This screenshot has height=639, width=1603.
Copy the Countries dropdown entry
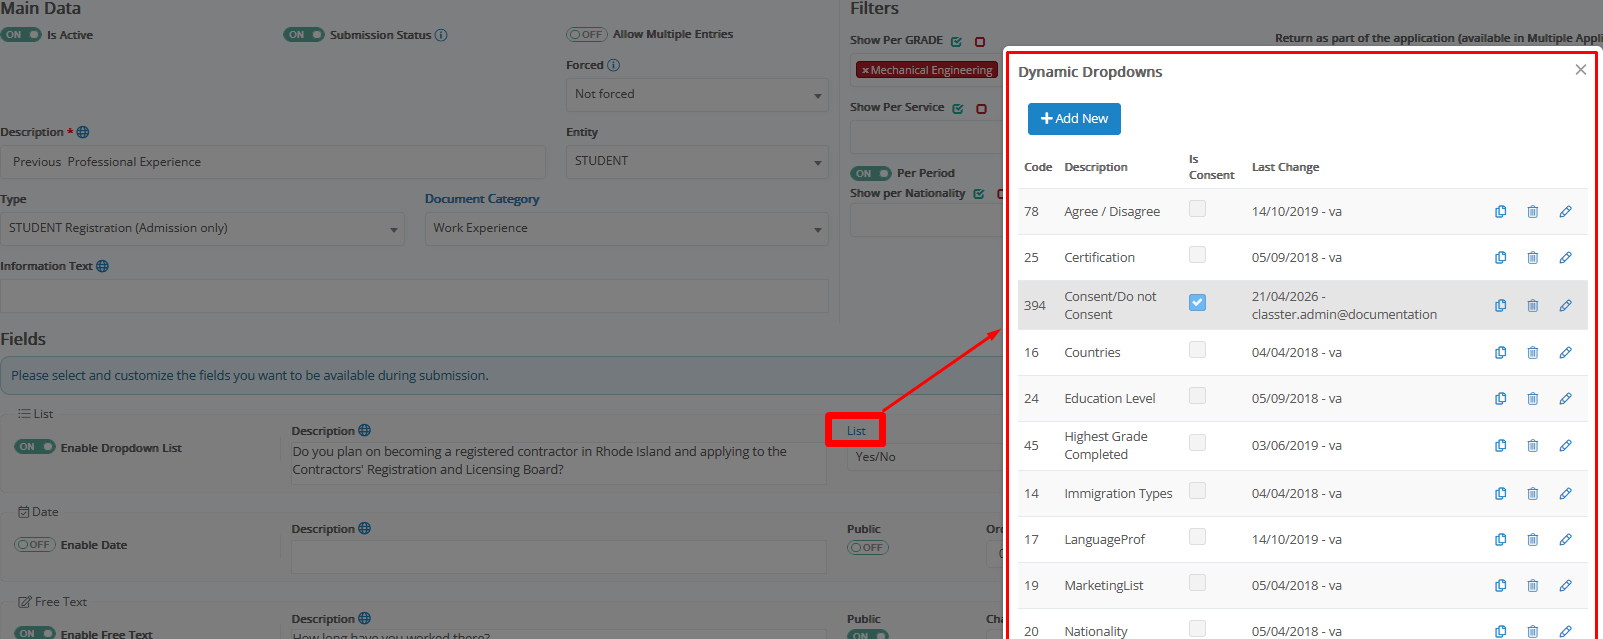point(1500,353)
